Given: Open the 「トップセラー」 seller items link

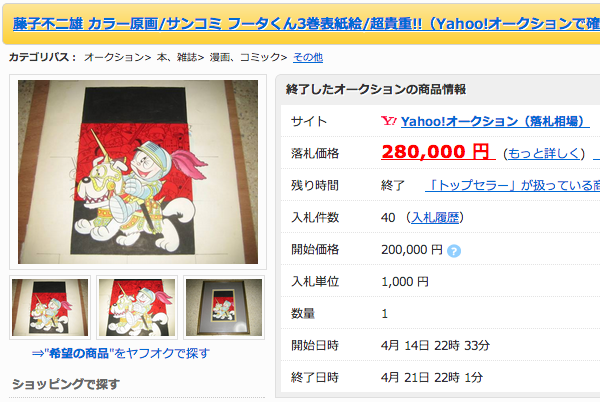Looking at the screenshot, I should 512,186.
